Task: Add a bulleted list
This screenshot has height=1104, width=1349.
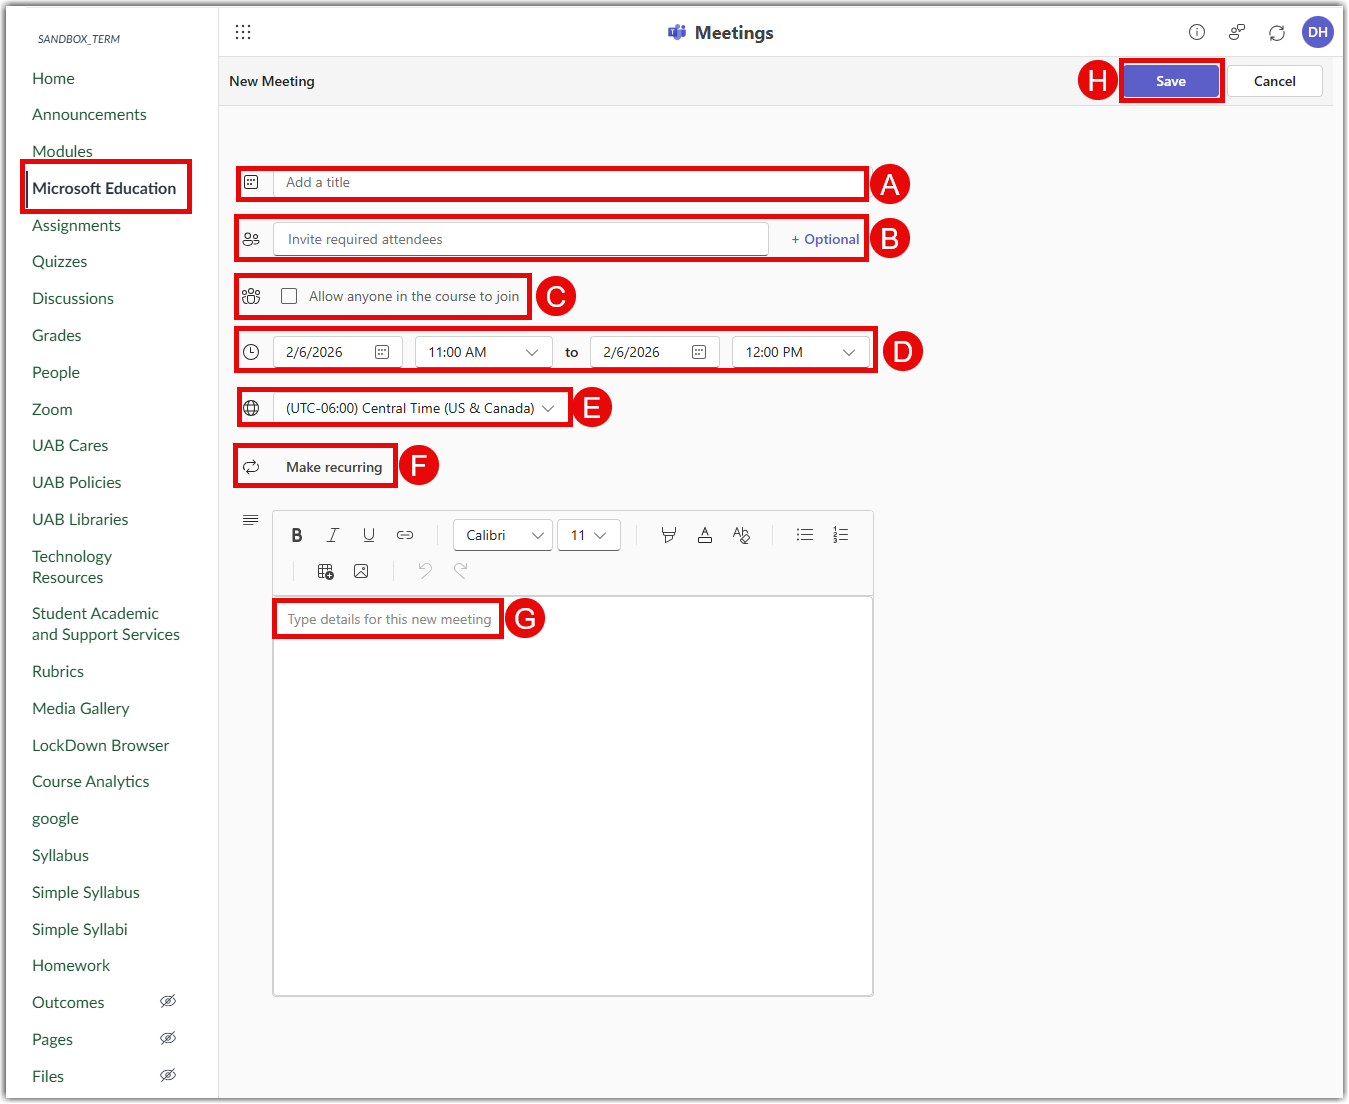Action: pyautogui.click(x=805, y=535)
